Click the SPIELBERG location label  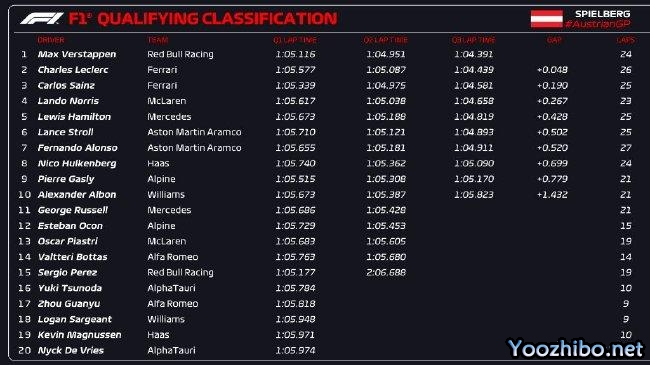coord(602,14)
